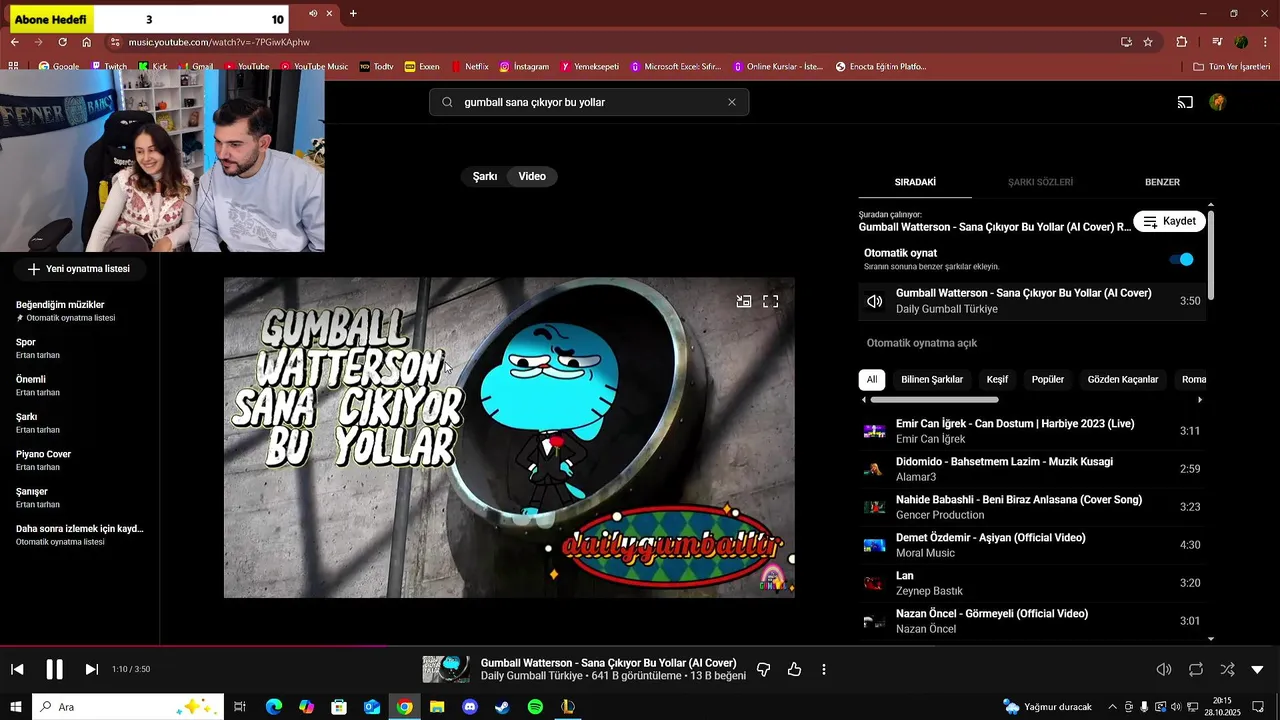The image size is (1280, 720).
Task: Bookmark this page with the star
Action: click(1148, 42)
